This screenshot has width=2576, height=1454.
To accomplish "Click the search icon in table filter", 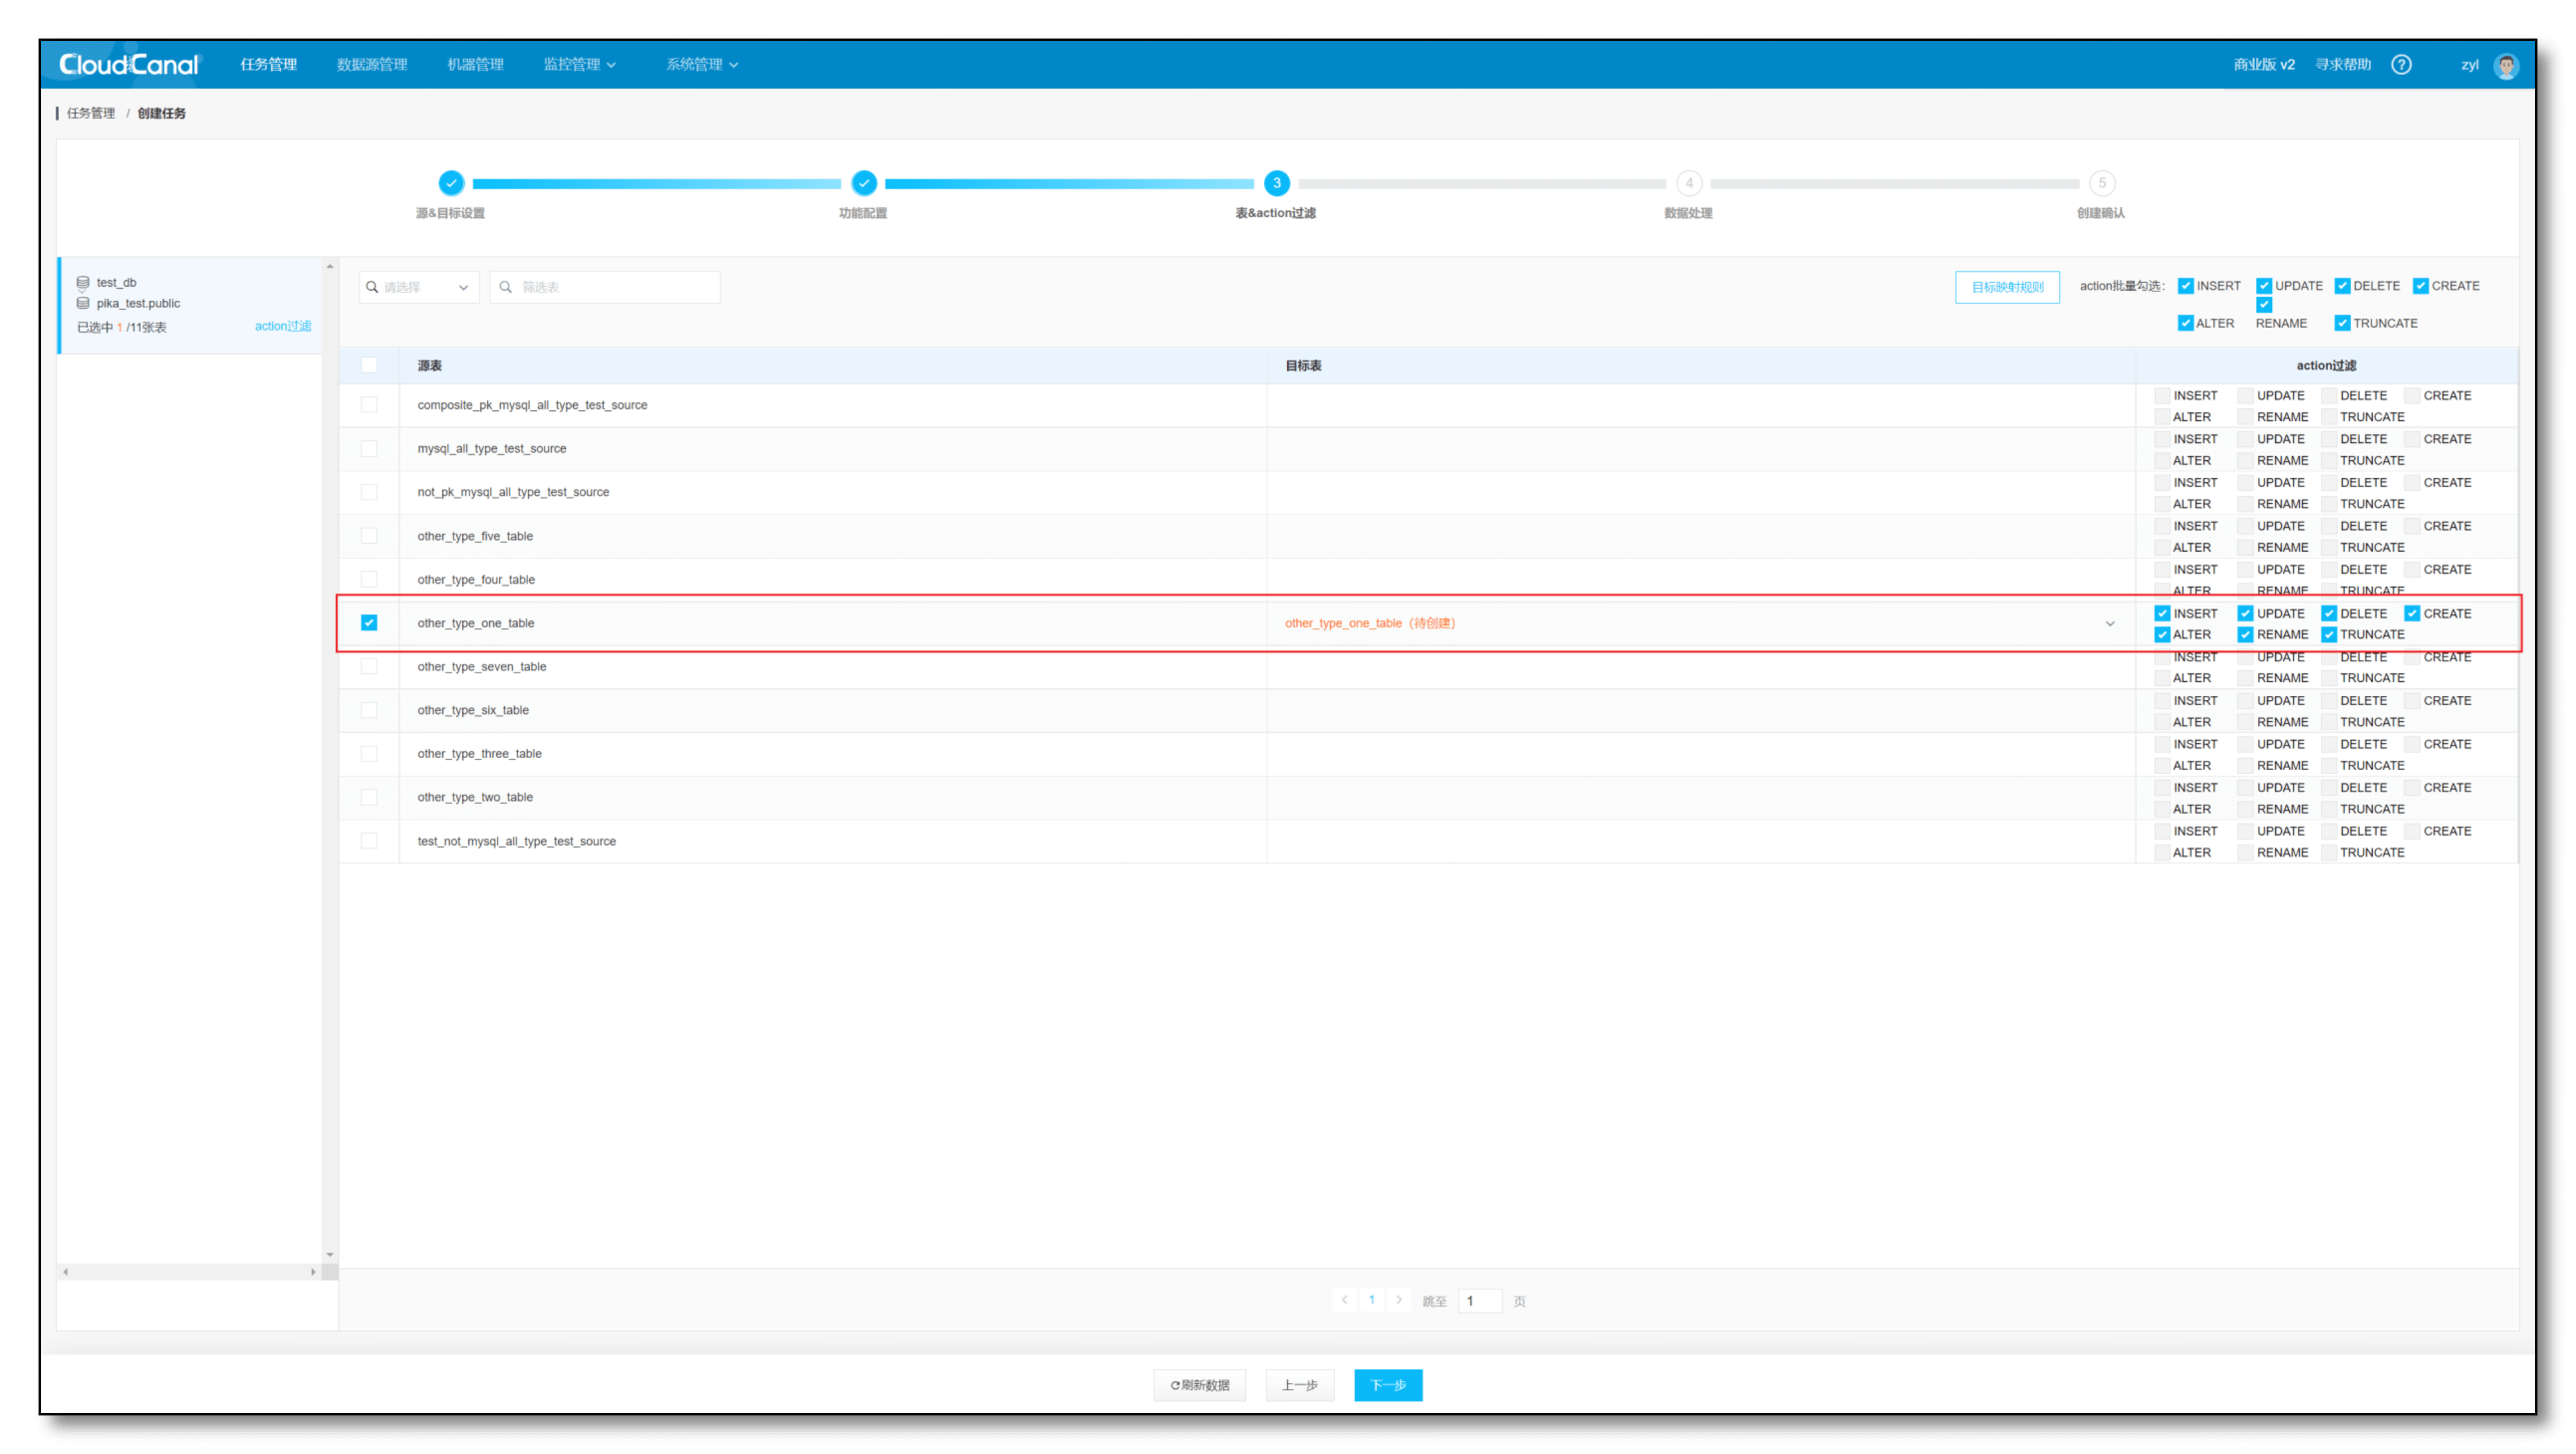I will pos(506,287).
